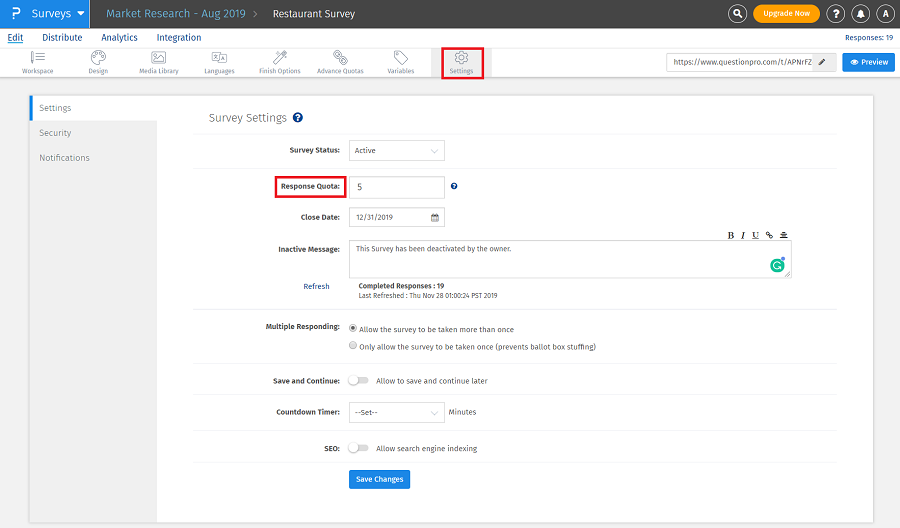Open Finish Options in toolbar
The image size is (900, 528).
point(280,62)
